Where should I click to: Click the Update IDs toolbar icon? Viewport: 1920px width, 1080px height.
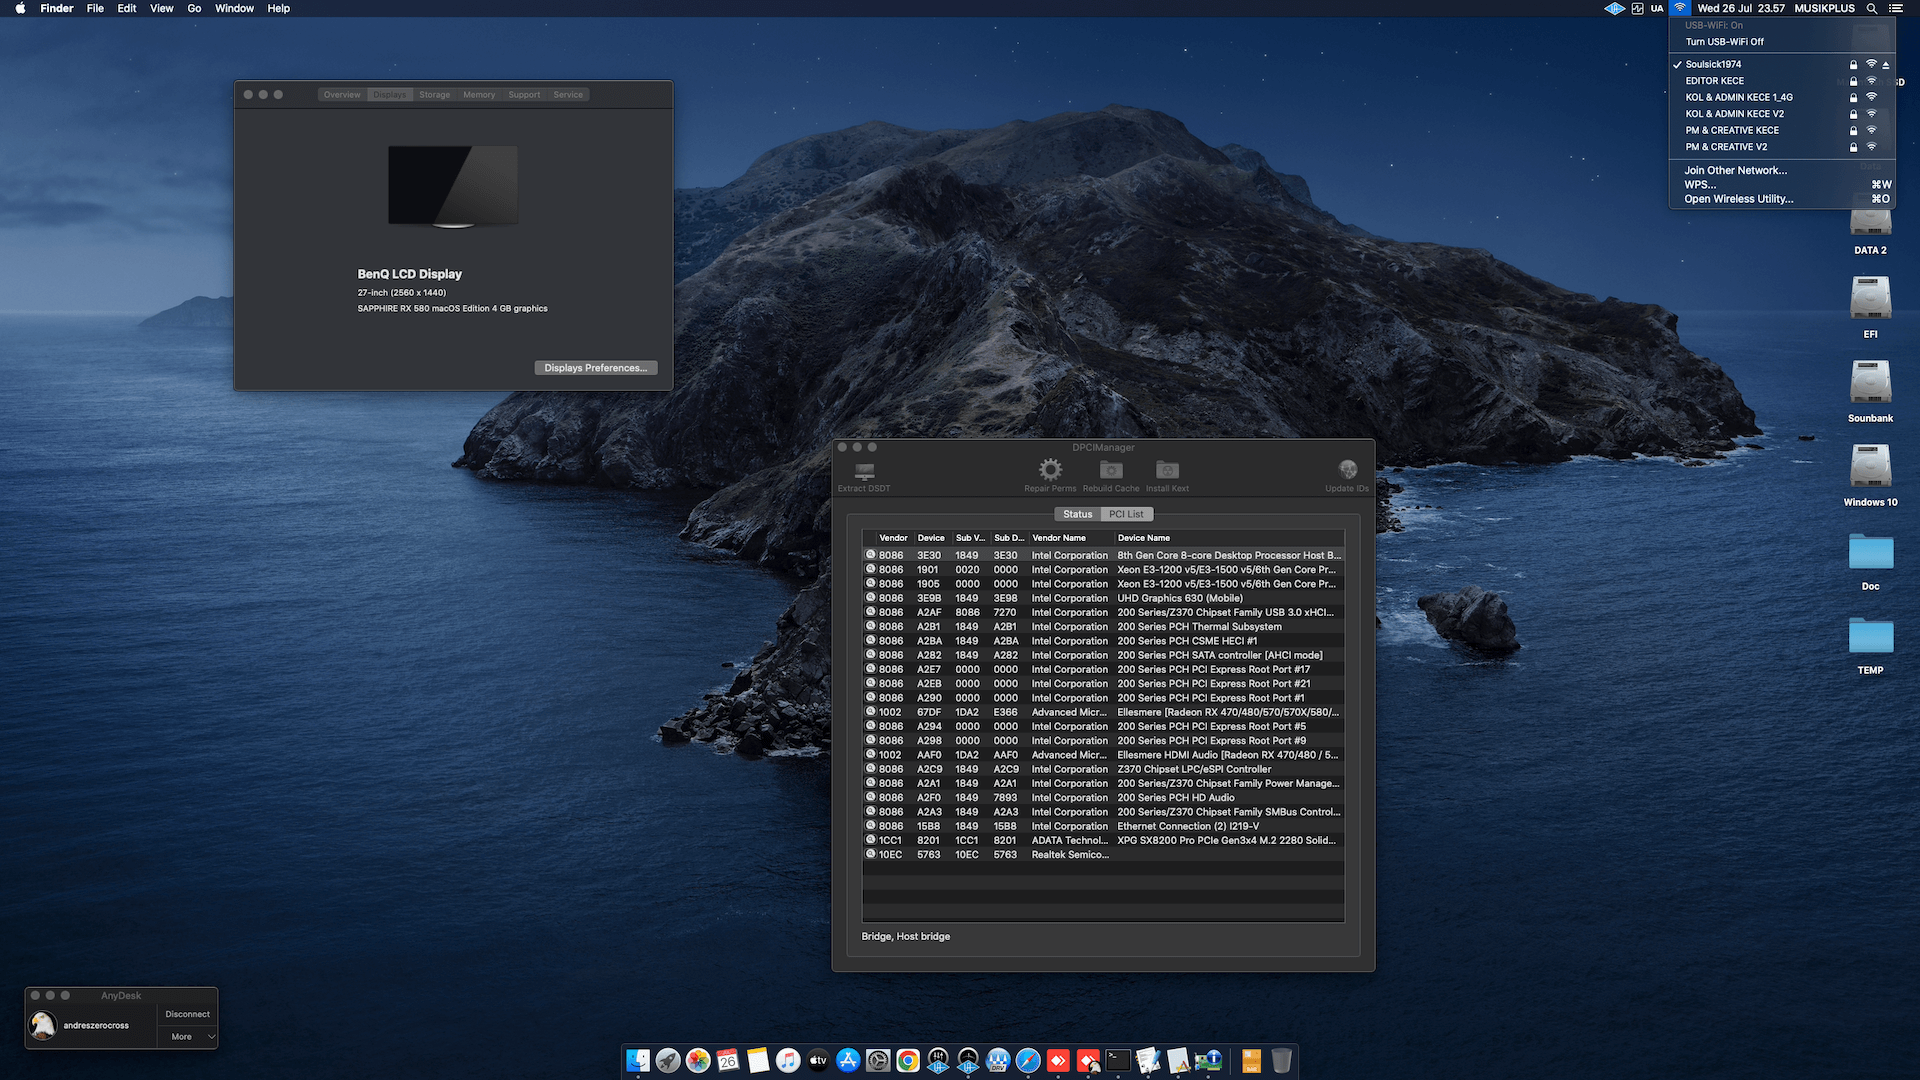click(x=1348, y=470)
